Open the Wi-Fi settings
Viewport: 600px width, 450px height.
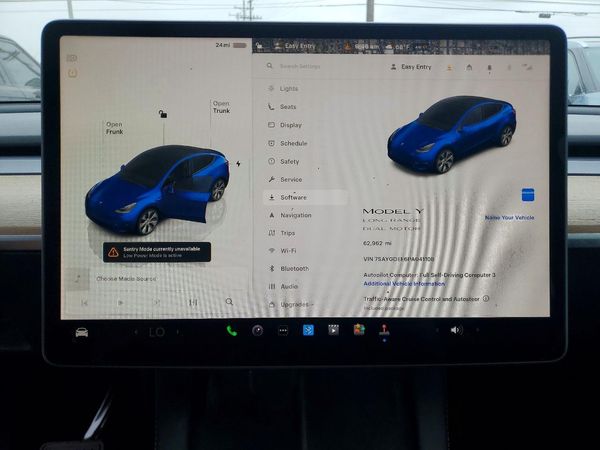pyautogui.click(x=282, y=251)
